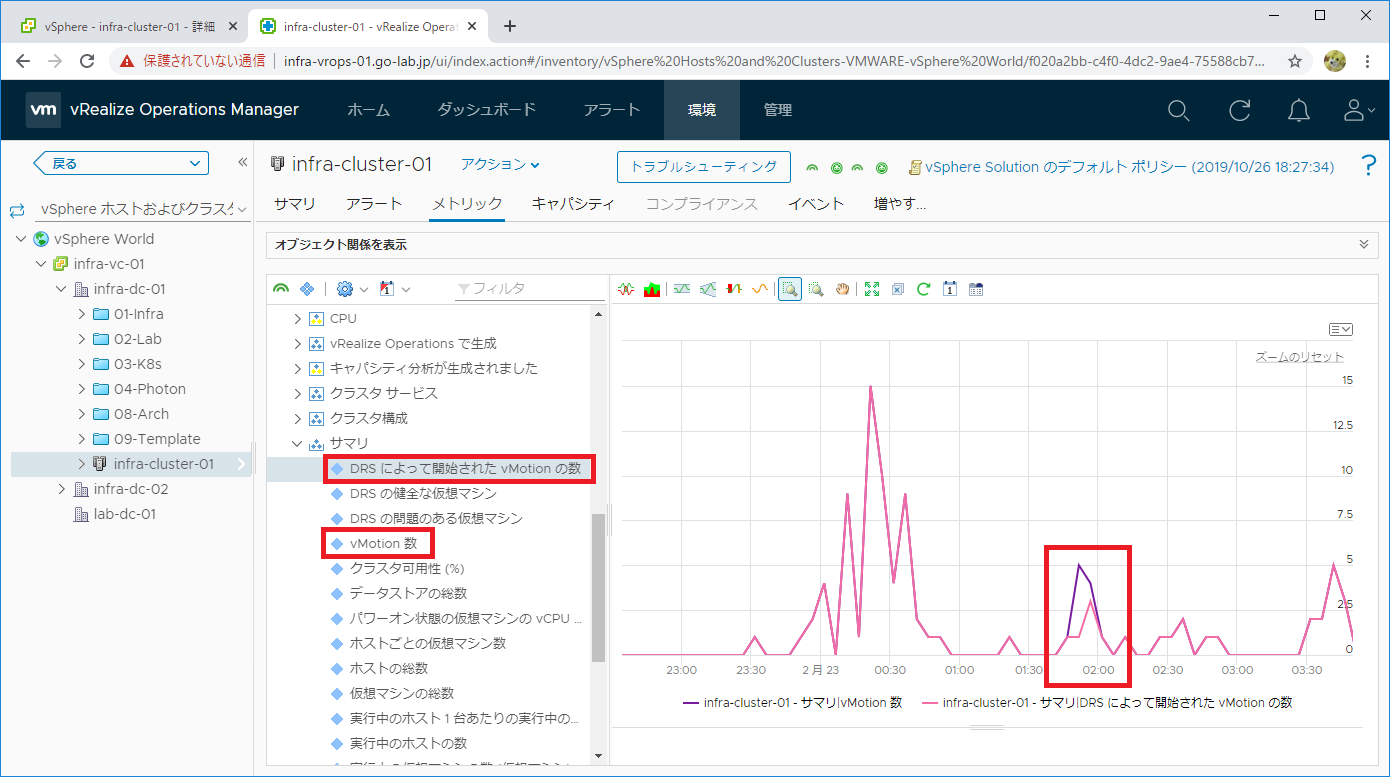Toggle anomalies display on chart
Viewport: 1390px width, 777px height.
(x=734, y=289)
